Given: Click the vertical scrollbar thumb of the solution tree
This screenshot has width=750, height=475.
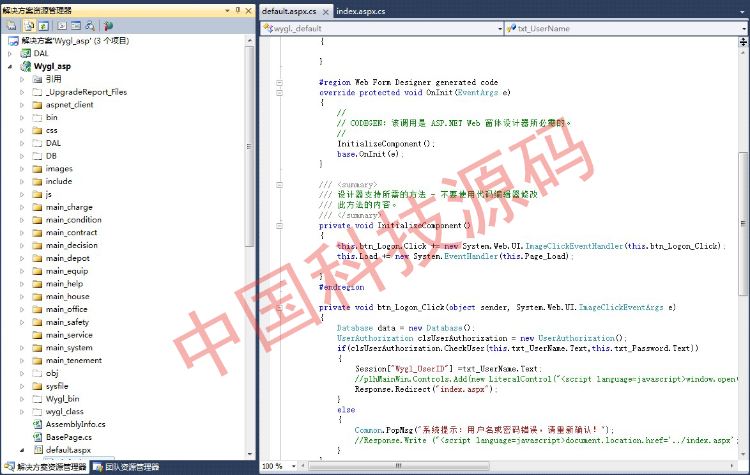Looking at the screenshot, I should click(249, 146).
